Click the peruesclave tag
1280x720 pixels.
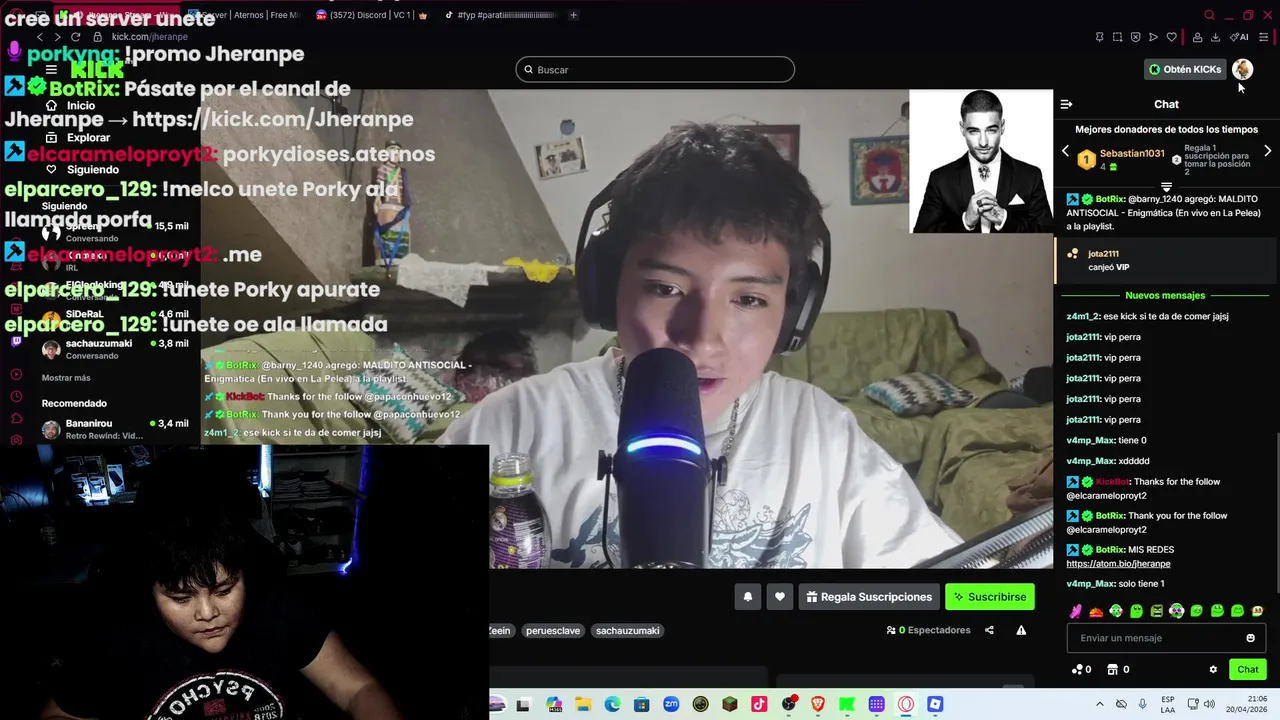[x=553, y=631]
